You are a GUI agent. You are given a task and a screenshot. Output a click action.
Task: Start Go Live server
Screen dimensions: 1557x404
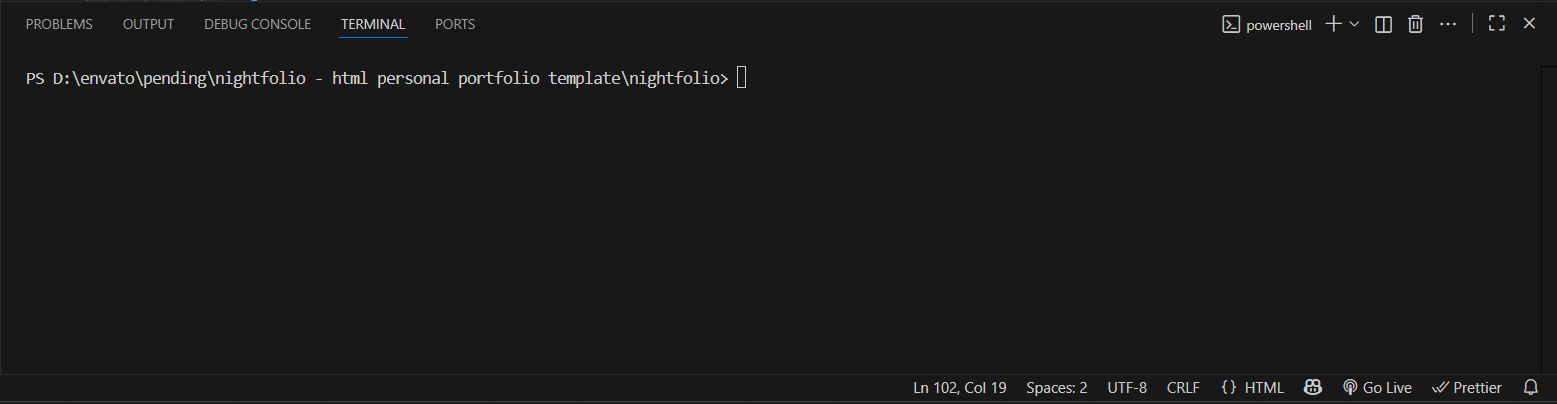[x=1377, y=387]
